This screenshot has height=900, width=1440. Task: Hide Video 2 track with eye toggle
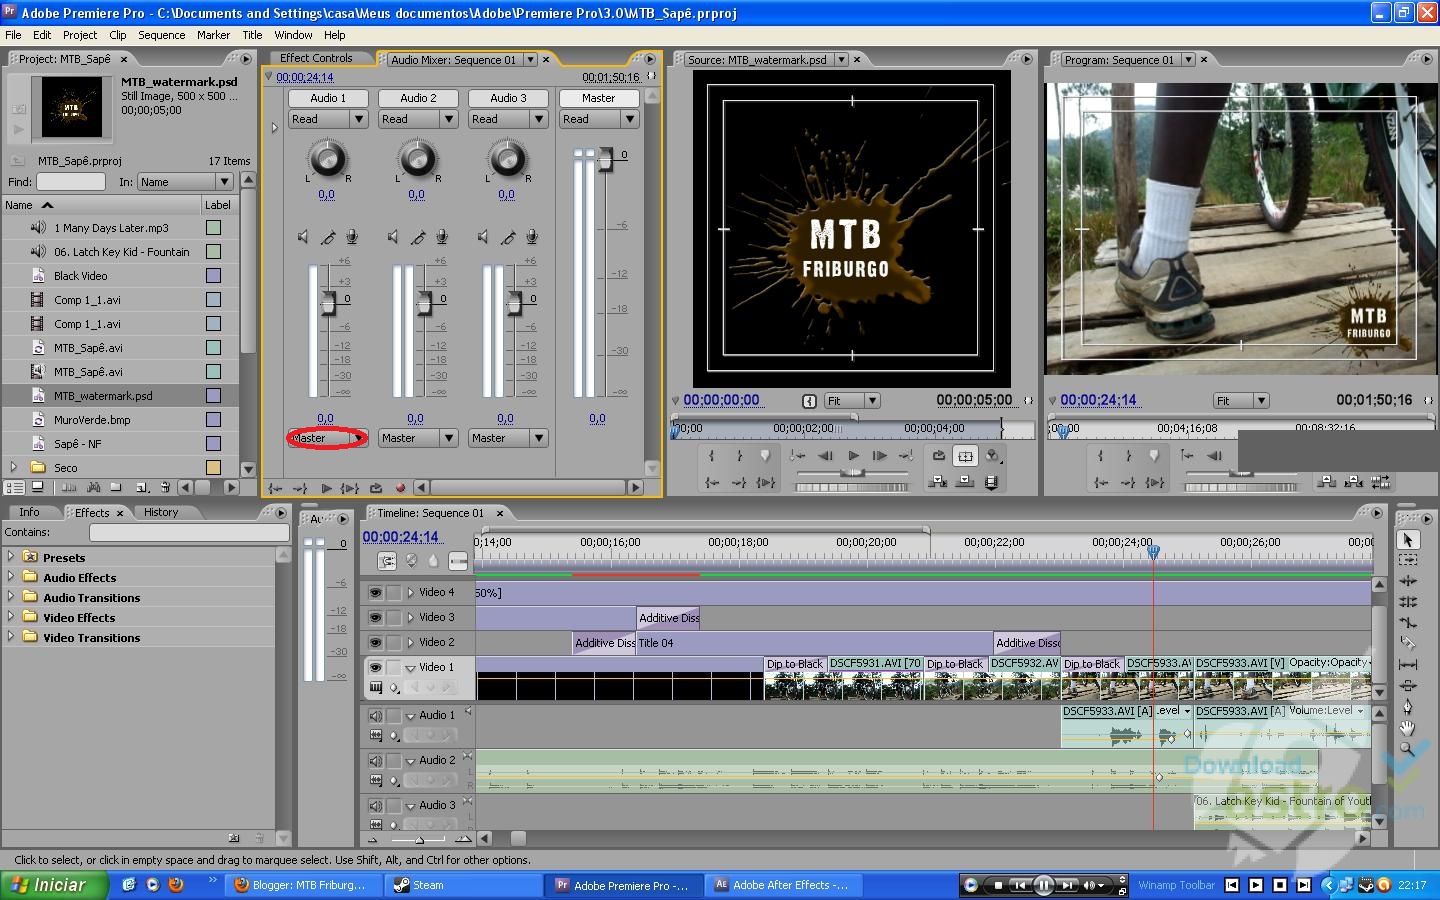(x=375, y=642)
